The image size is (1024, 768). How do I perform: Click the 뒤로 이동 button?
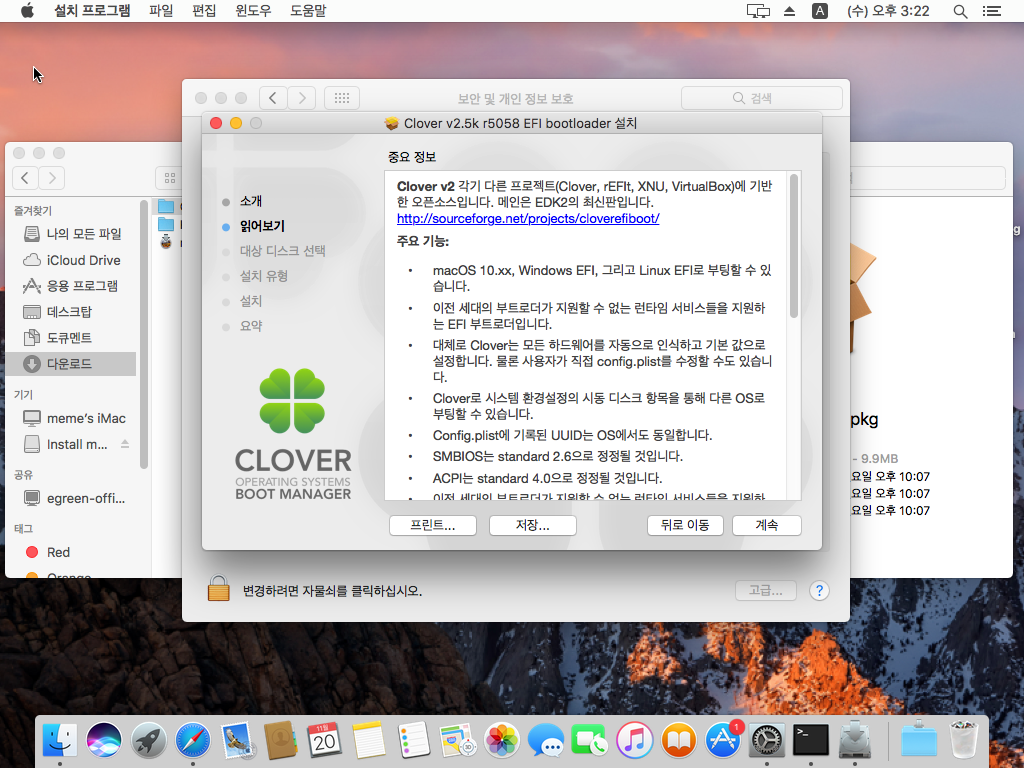pyautogui.click(x=685, y=525)
